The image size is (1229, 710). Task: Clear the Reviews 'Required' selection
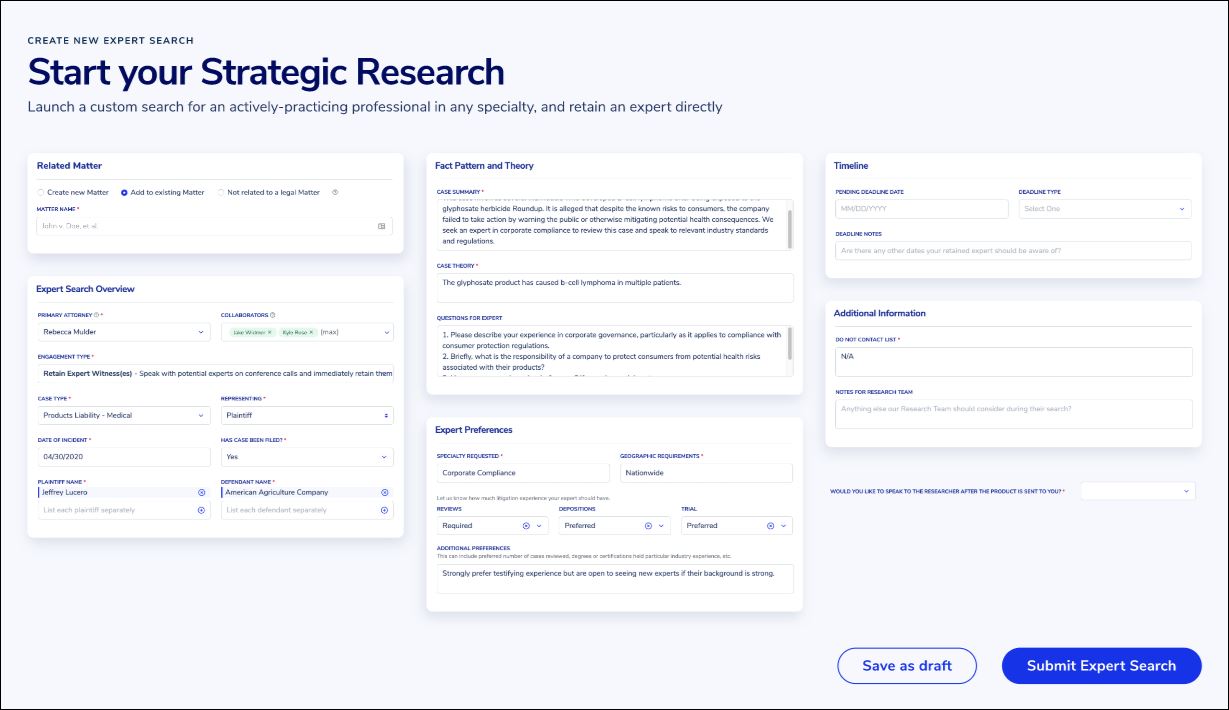pos(526,525)
